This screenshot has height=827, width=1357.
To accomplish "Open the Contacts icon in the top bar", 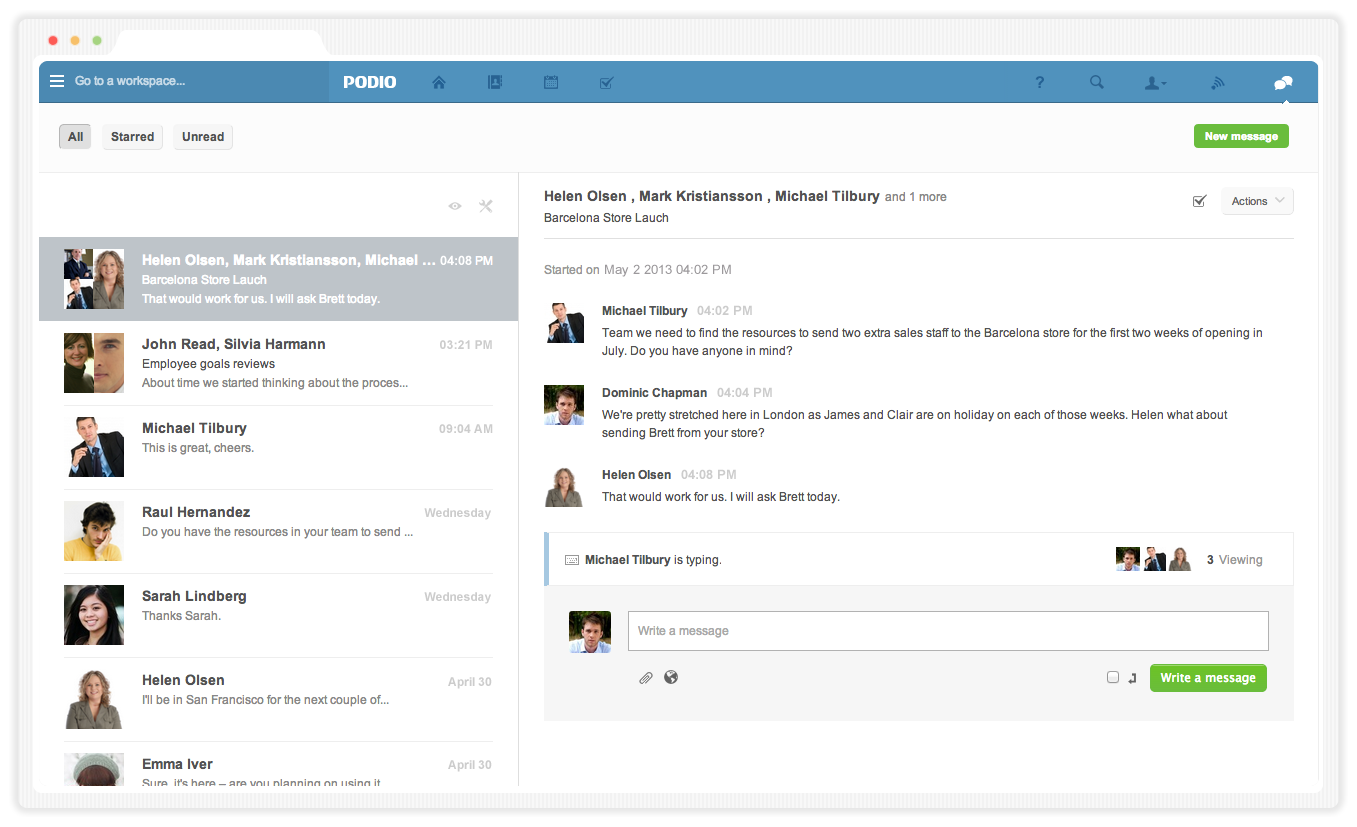I will tap(495, 82).
